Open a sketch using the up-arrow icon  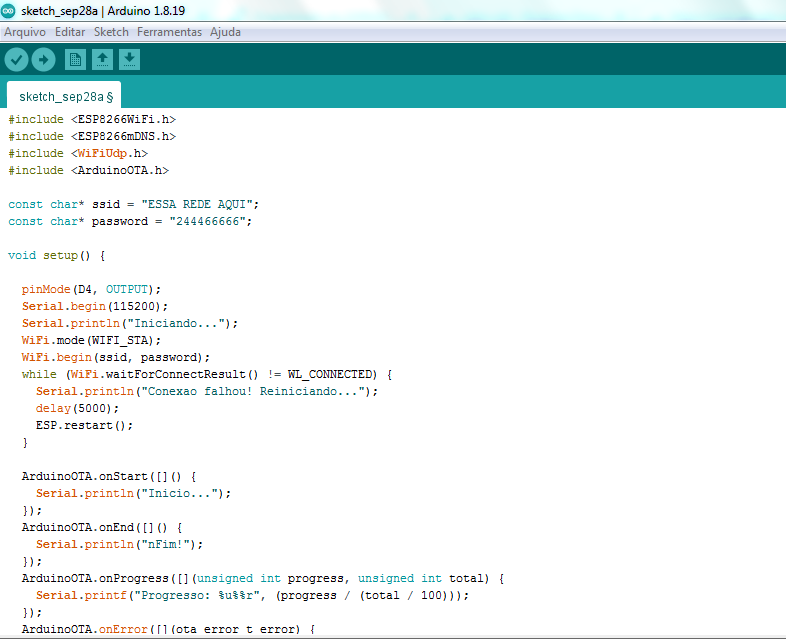(102, 60)
